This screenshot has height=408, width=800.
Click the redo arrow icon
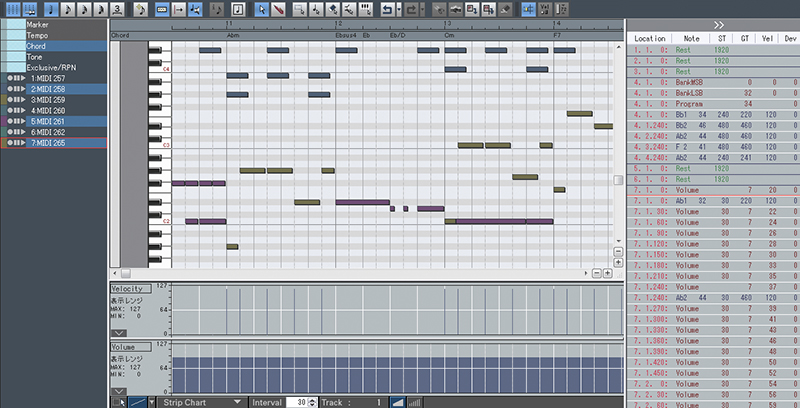[413, 9]
